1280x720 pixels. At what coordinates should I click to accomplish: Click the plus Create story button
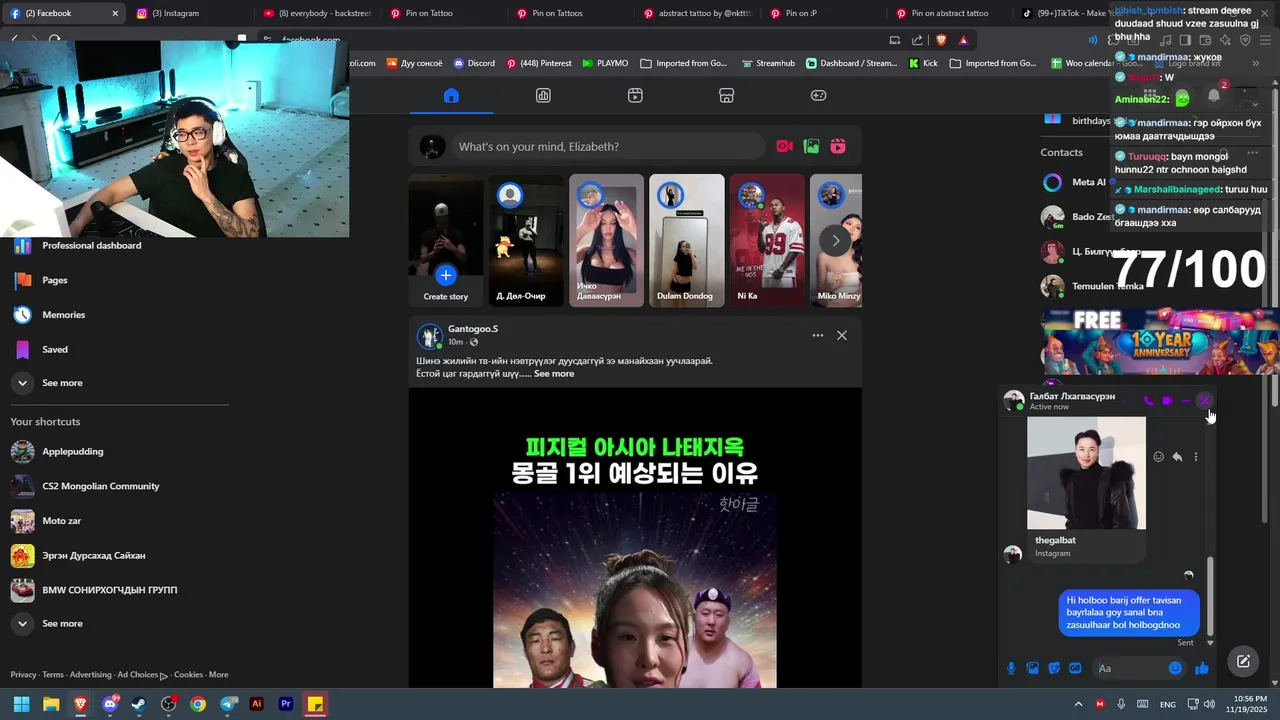446,275
